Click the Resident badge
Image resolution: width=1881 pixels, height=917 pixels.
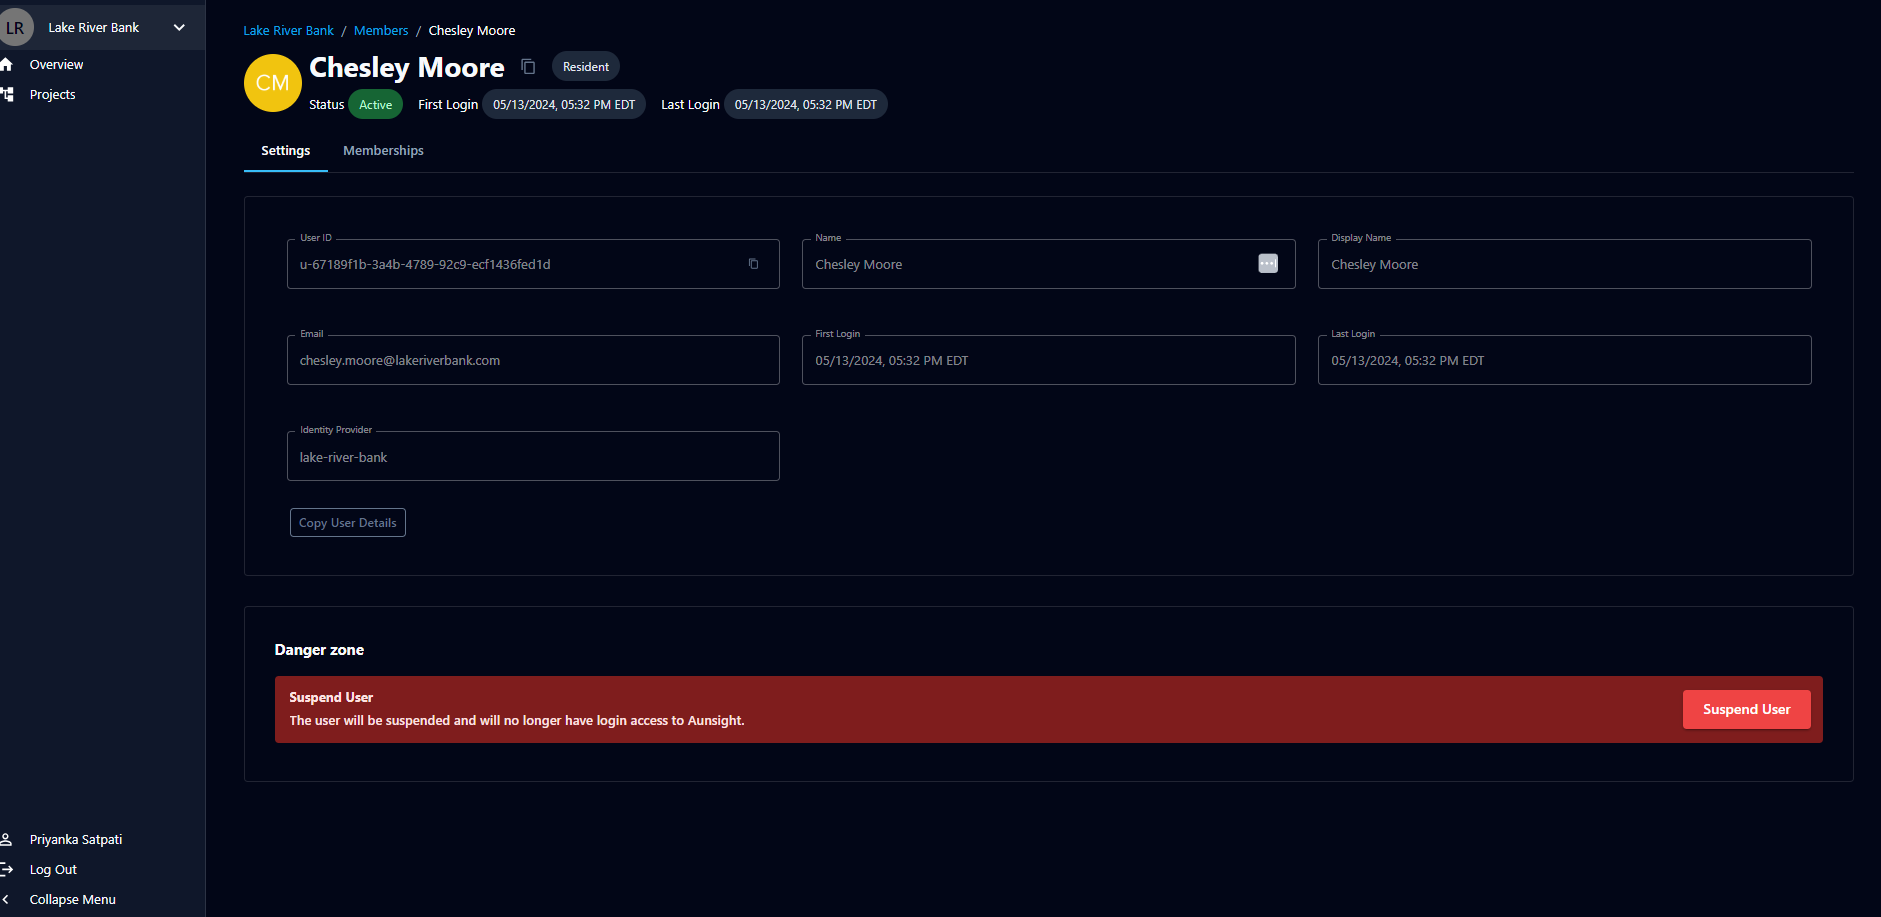pyautogui.click(x=586, y=67)
